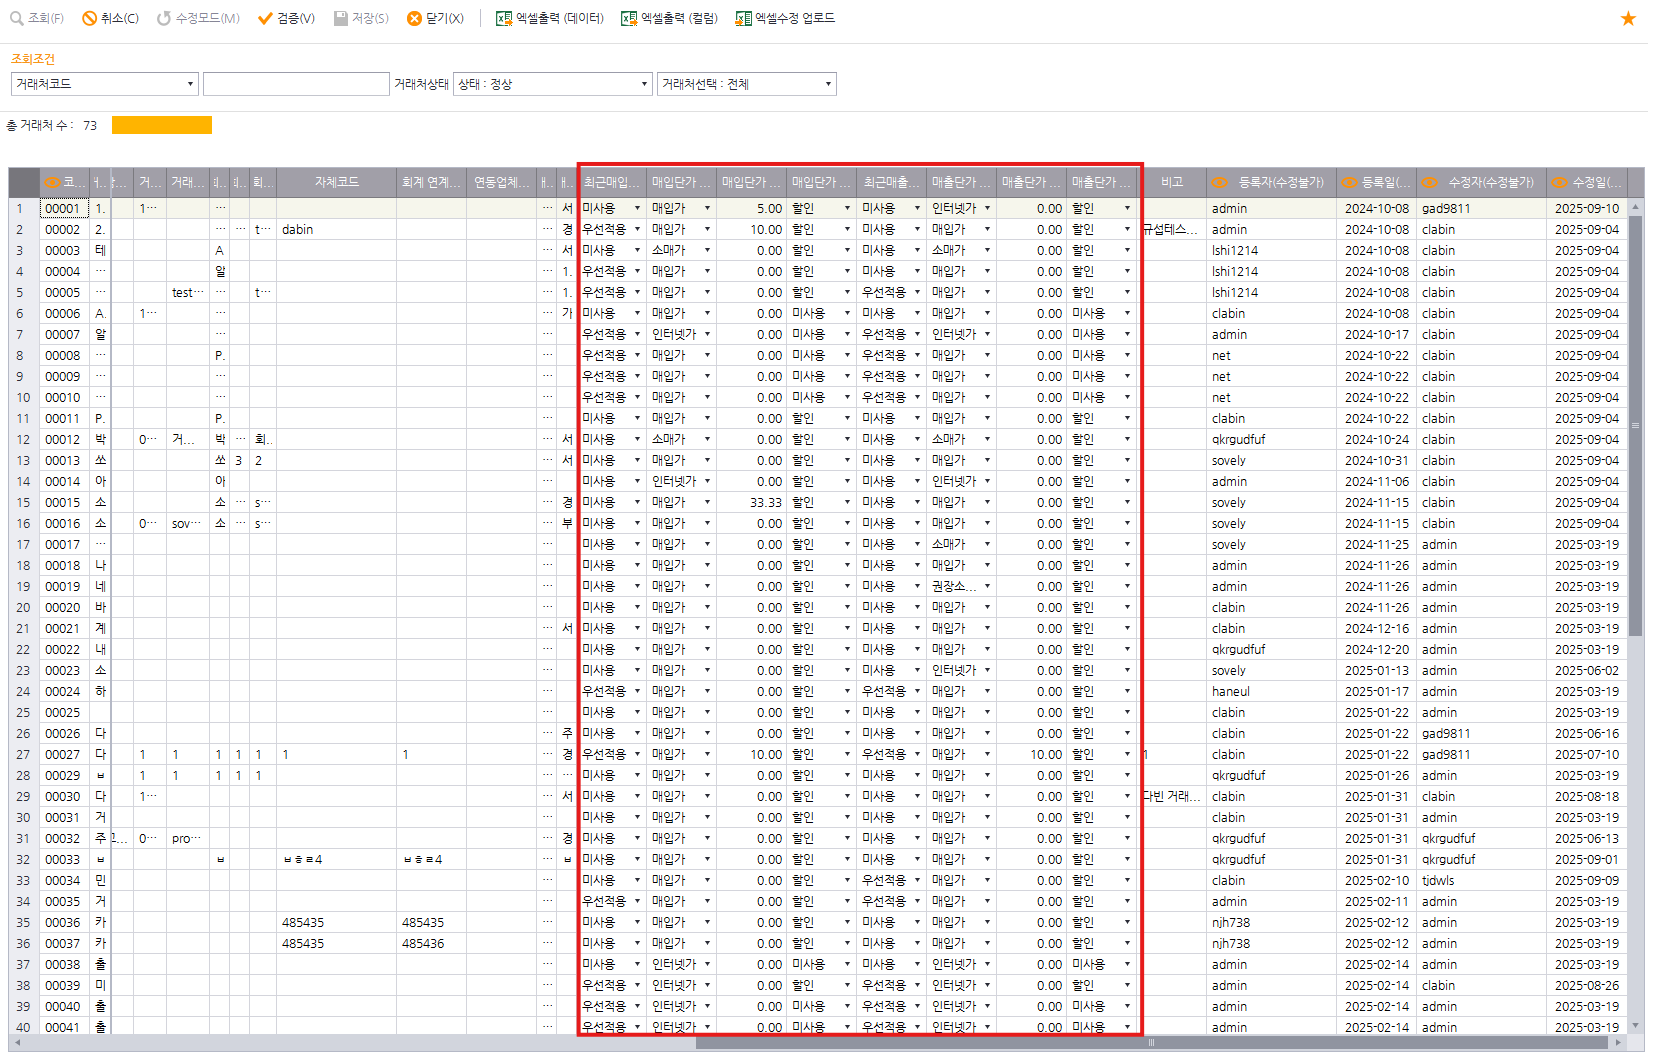Click the 조회(F) search magnifier icon

[16, 18]
